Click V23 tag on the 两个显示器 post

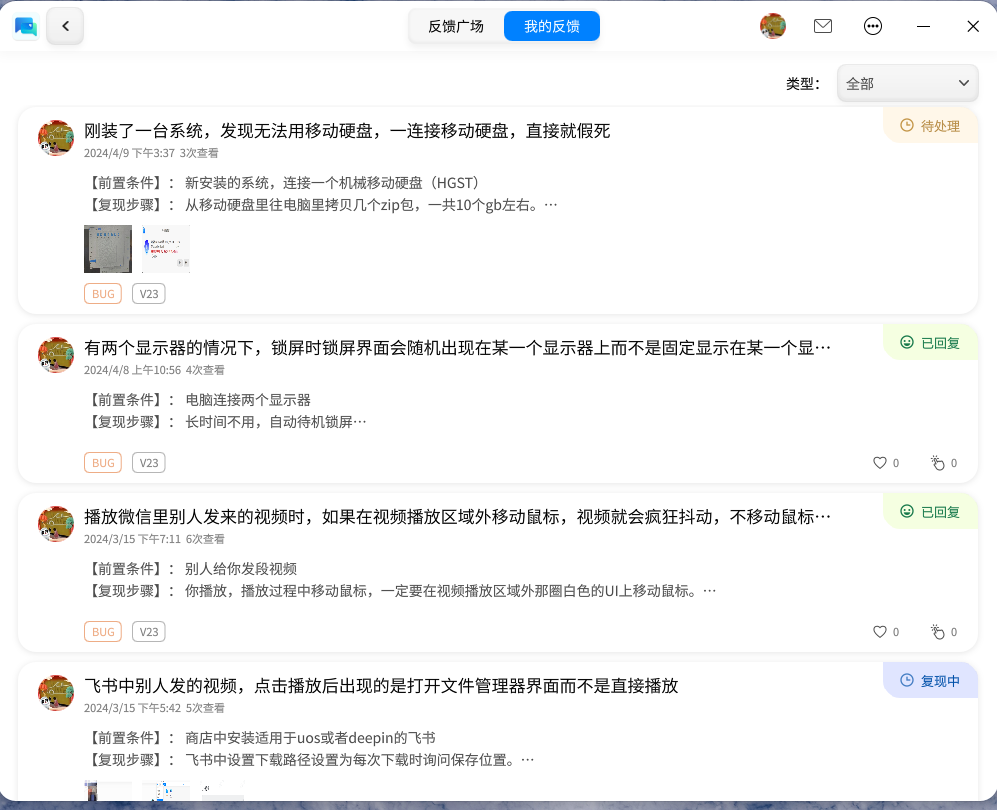point(149,463)
